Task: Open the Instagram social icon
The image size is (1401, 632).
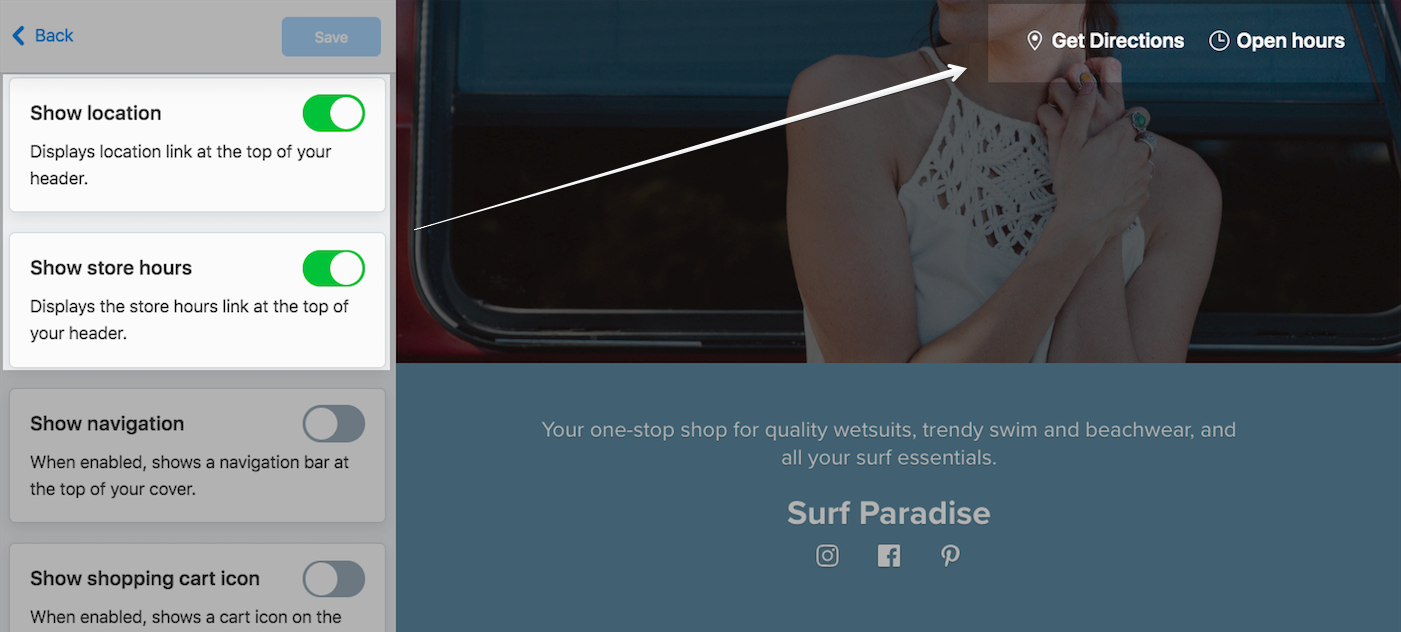Action: click(827, 556)
